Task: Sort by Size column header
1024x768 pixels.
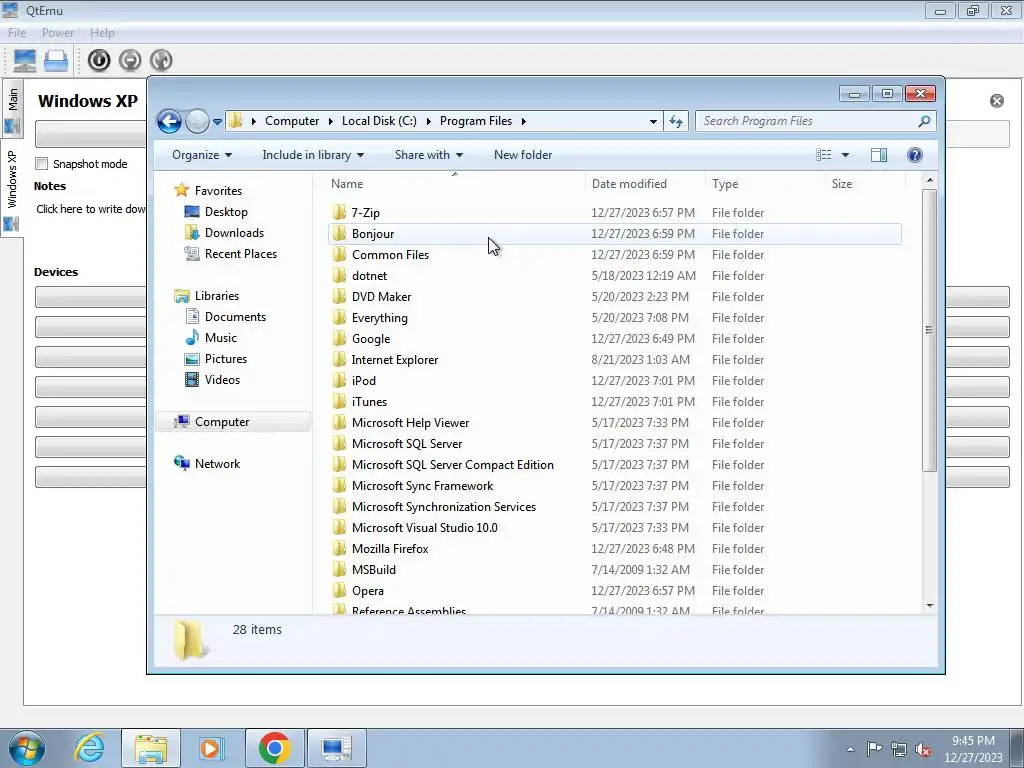Action: click(842, 184)
